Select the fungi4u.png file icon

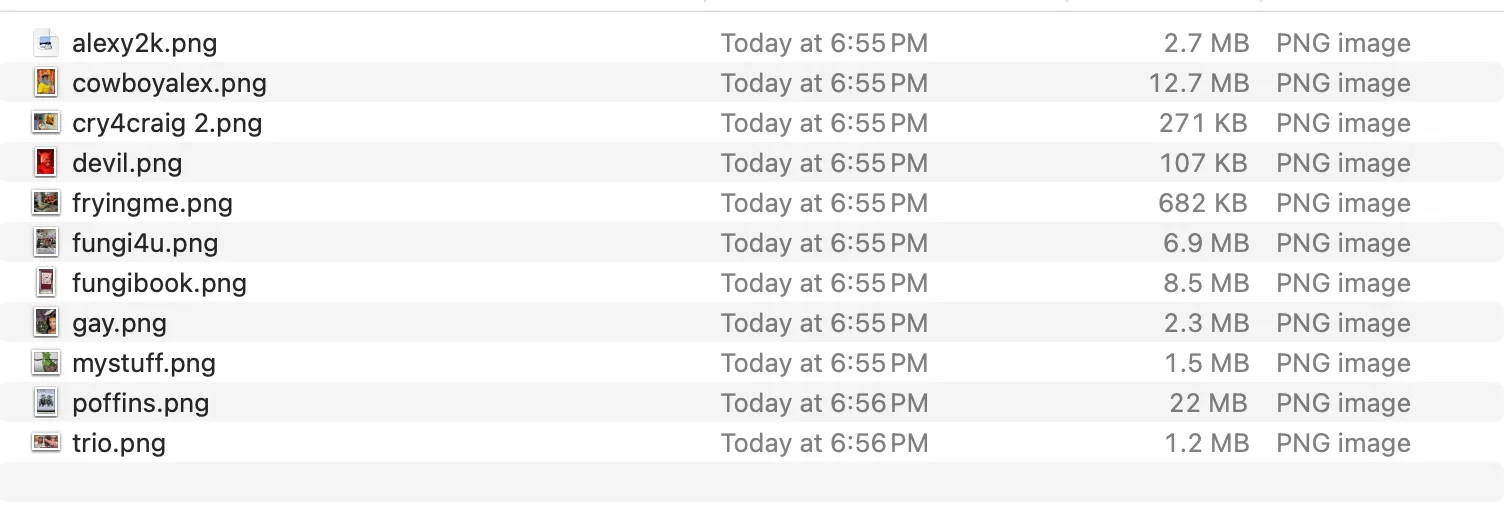(45, 243)
